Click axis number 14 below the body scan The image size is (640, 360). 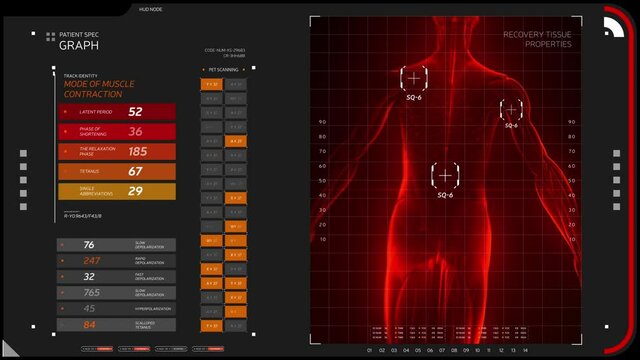point(525,350)
